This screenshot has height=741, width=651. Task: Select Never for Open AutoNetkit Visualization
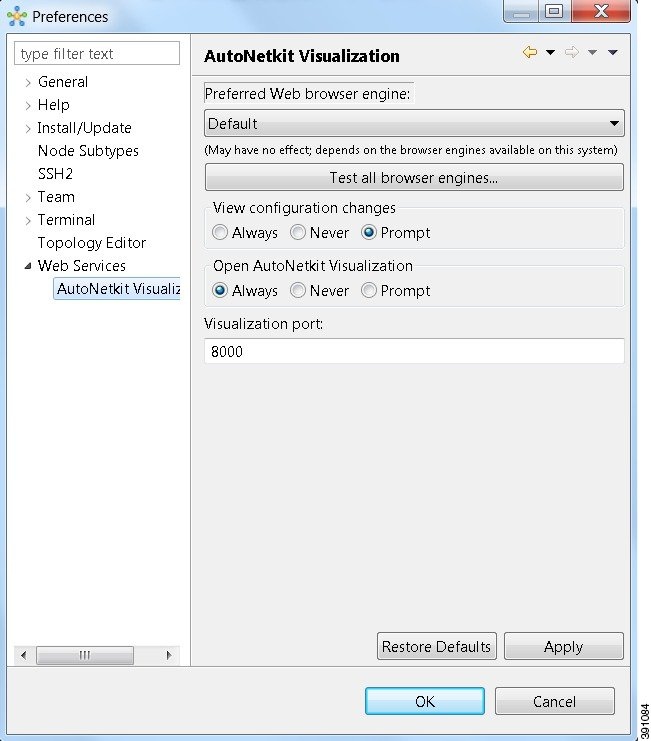point(298,290)
